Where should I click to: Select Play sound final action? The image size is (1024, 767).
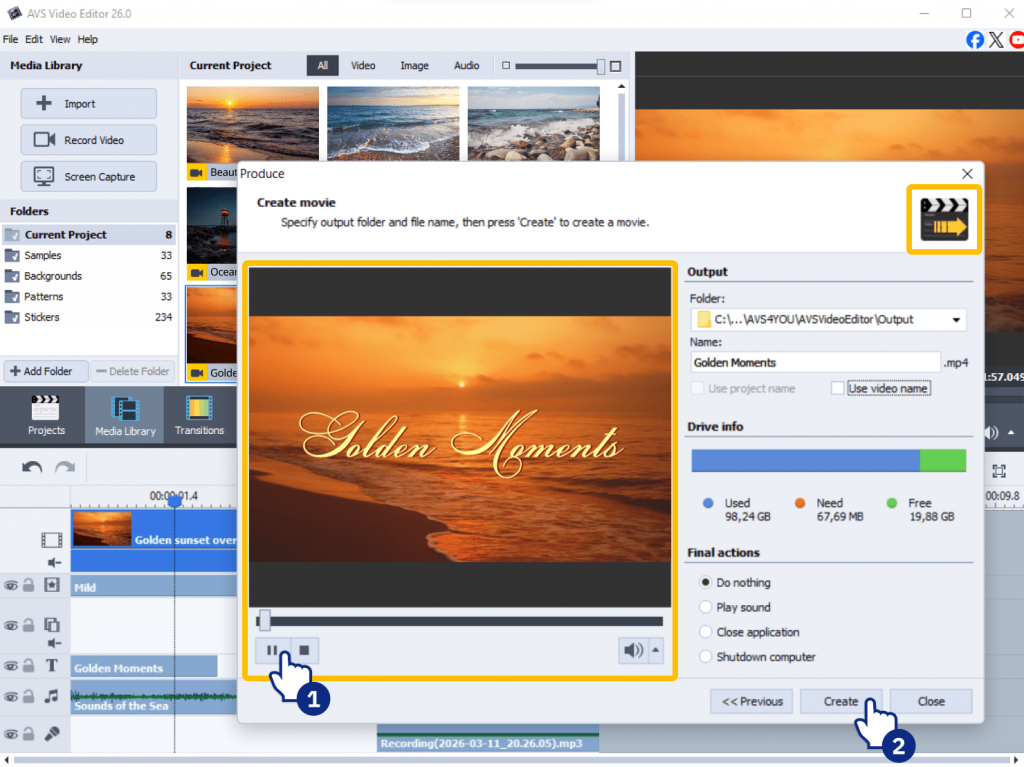click(705, 607)
